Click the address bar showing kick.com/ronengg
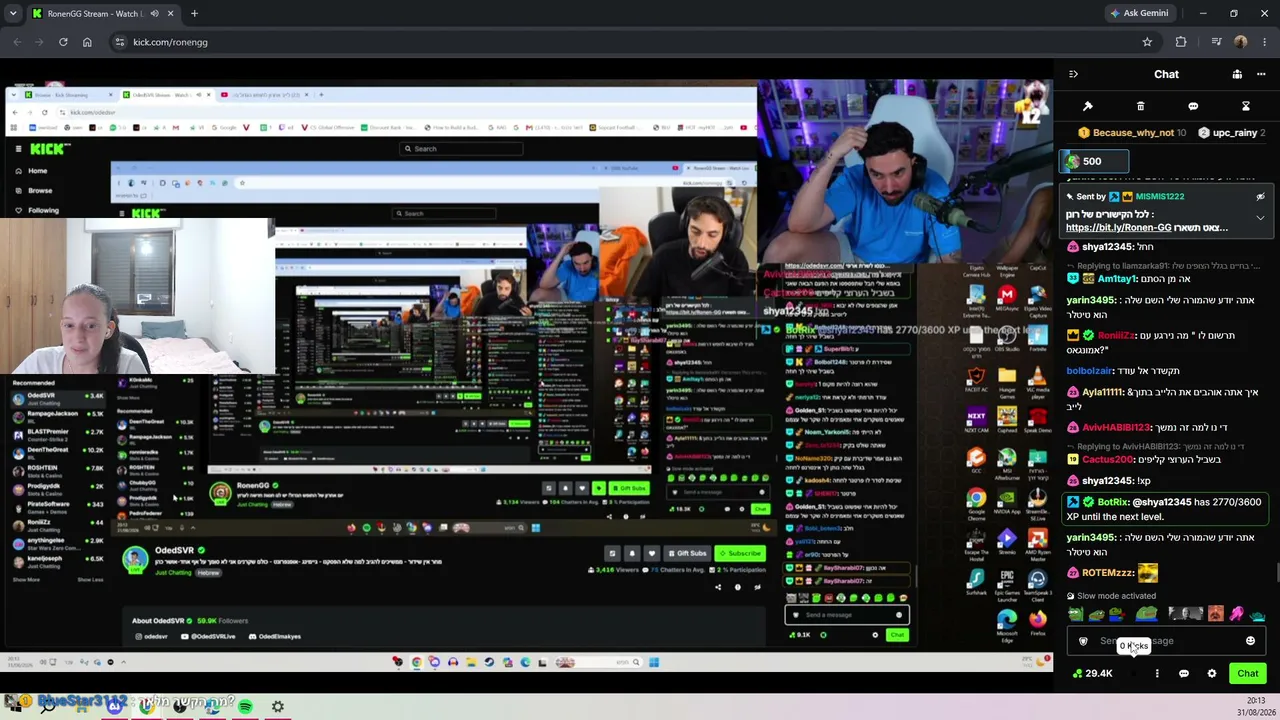Image resolution: width=1280 pixels, height=720 pixels. 636,42
